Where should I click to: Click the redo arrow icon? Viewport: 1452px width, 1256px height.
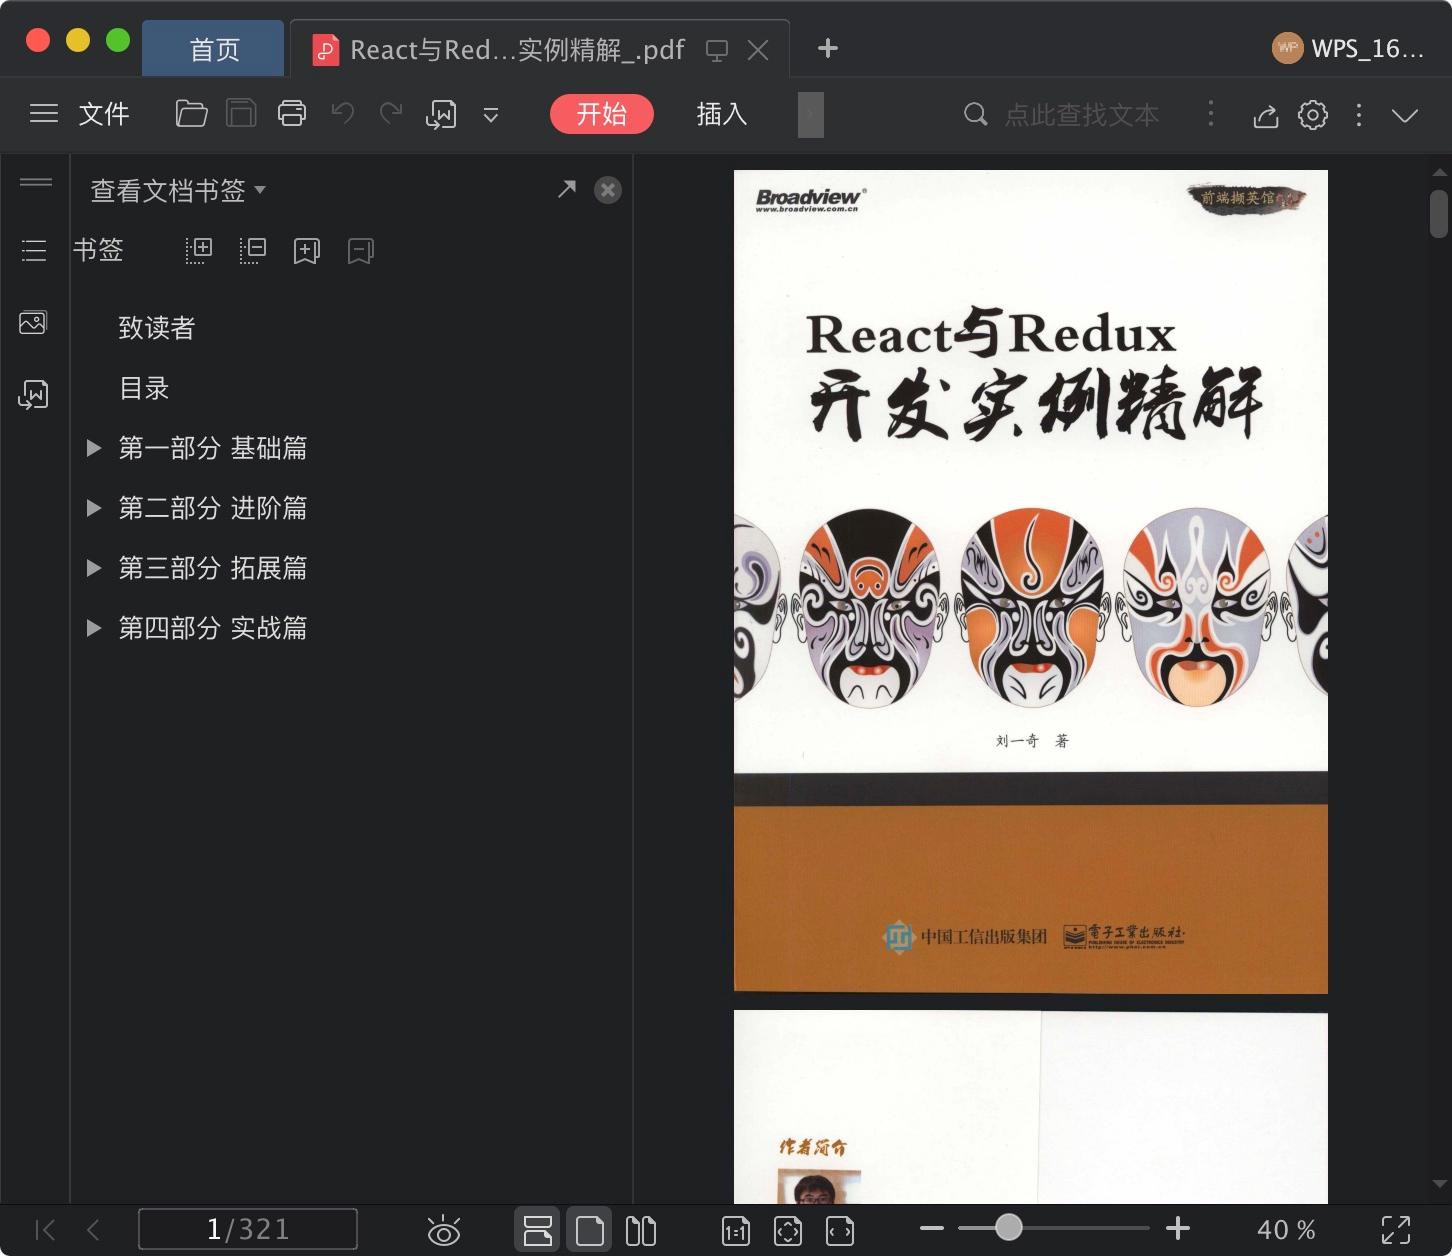pyautogui.click(x=391, y=114)
